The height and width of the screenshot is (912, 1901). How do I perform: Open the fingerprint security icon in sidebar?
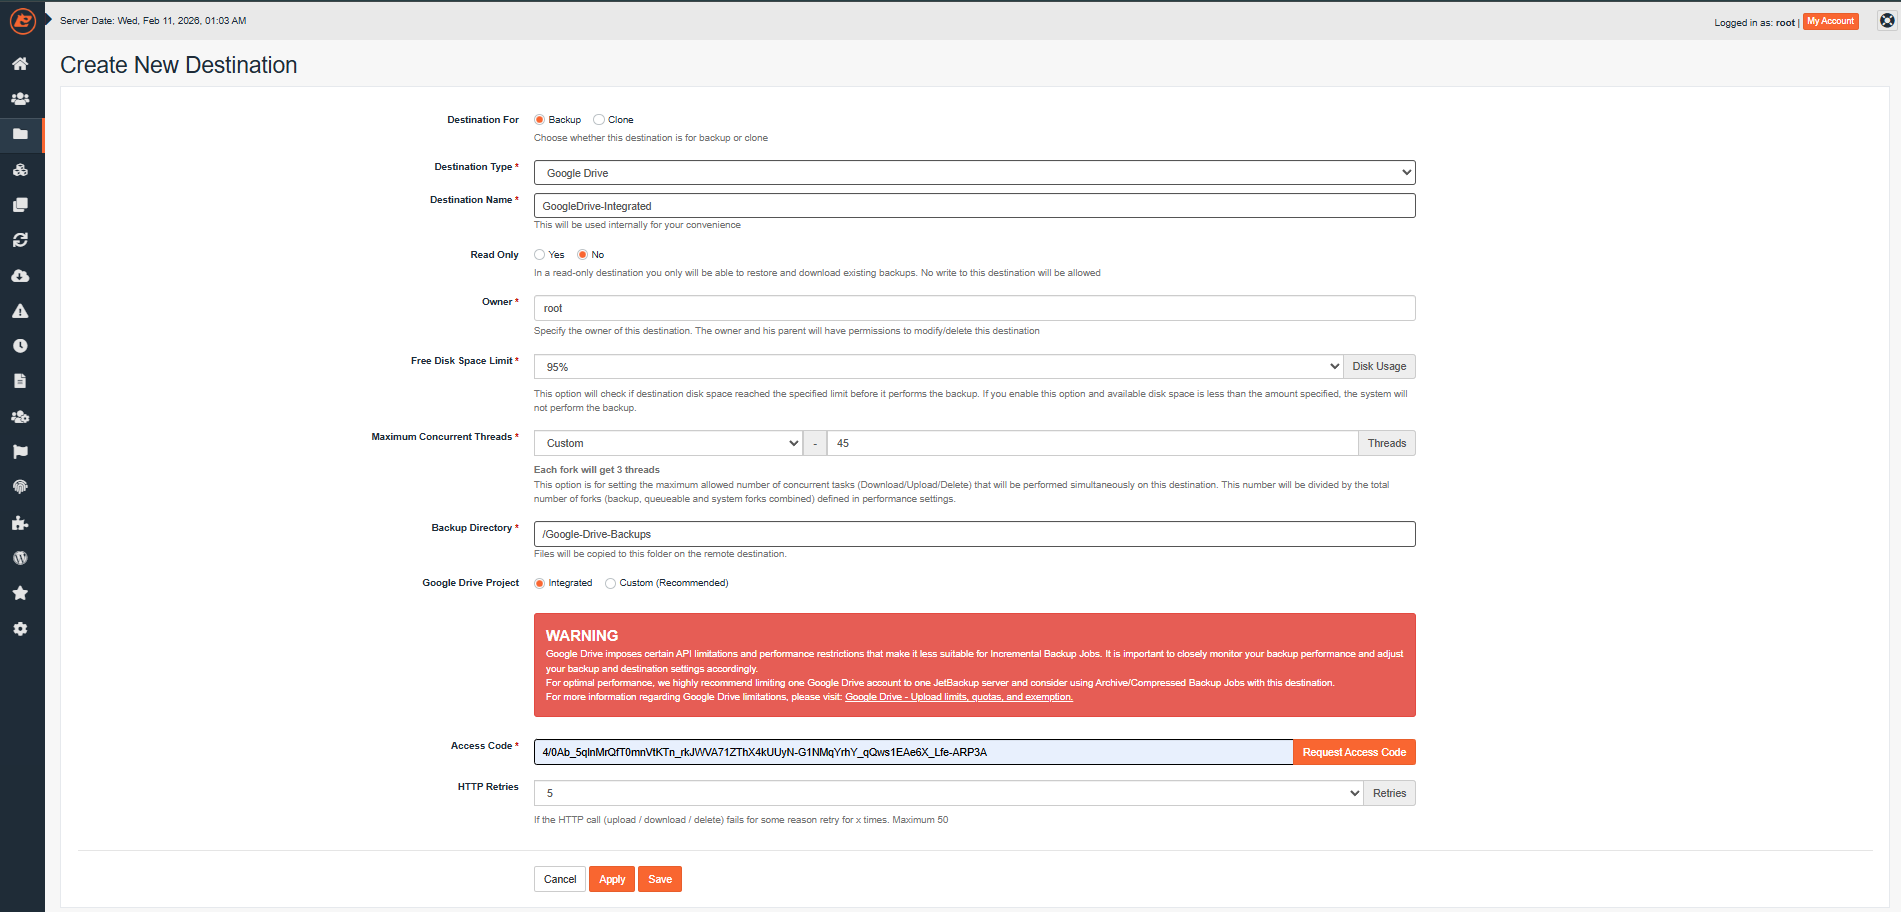[20, 487]
